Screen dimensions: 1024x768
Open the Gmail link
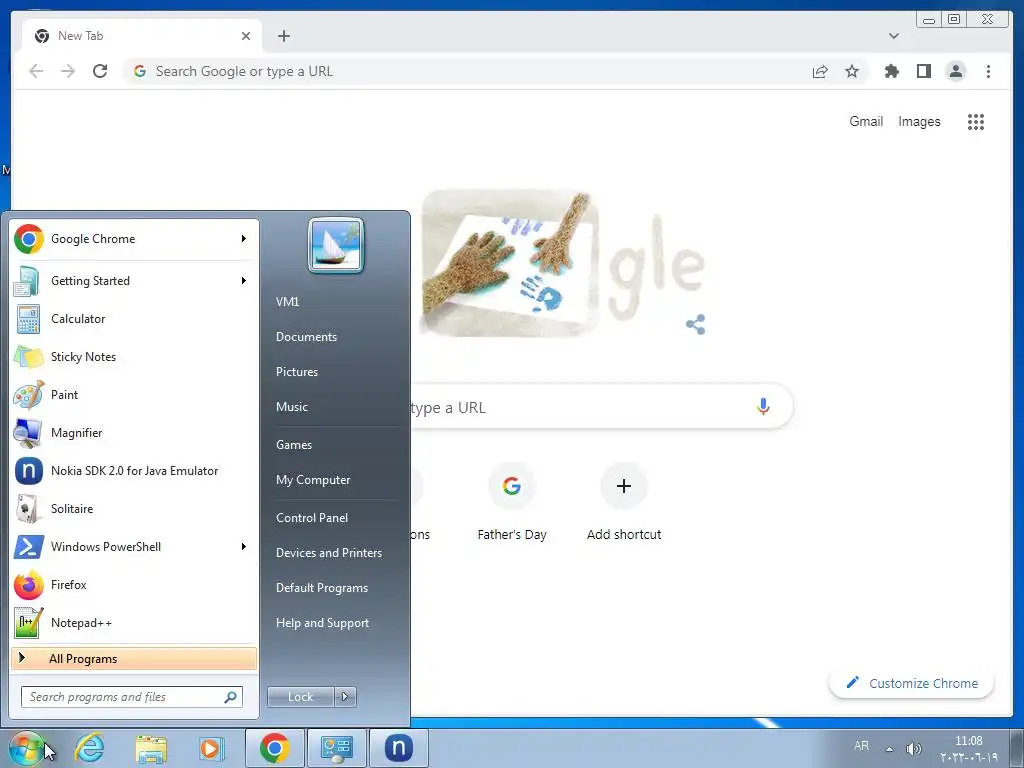click(x=866, y=121)
